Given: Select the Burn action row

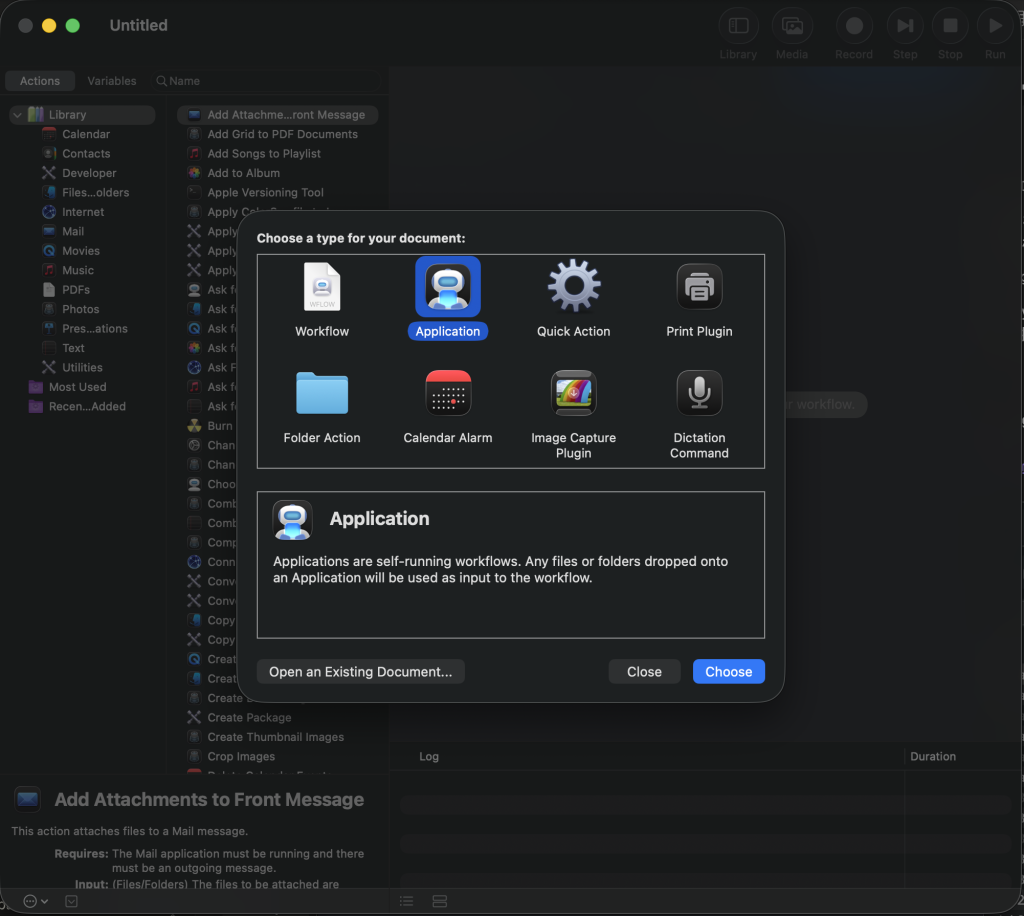Looking at the screenshot, I should (x=210, y=426).
